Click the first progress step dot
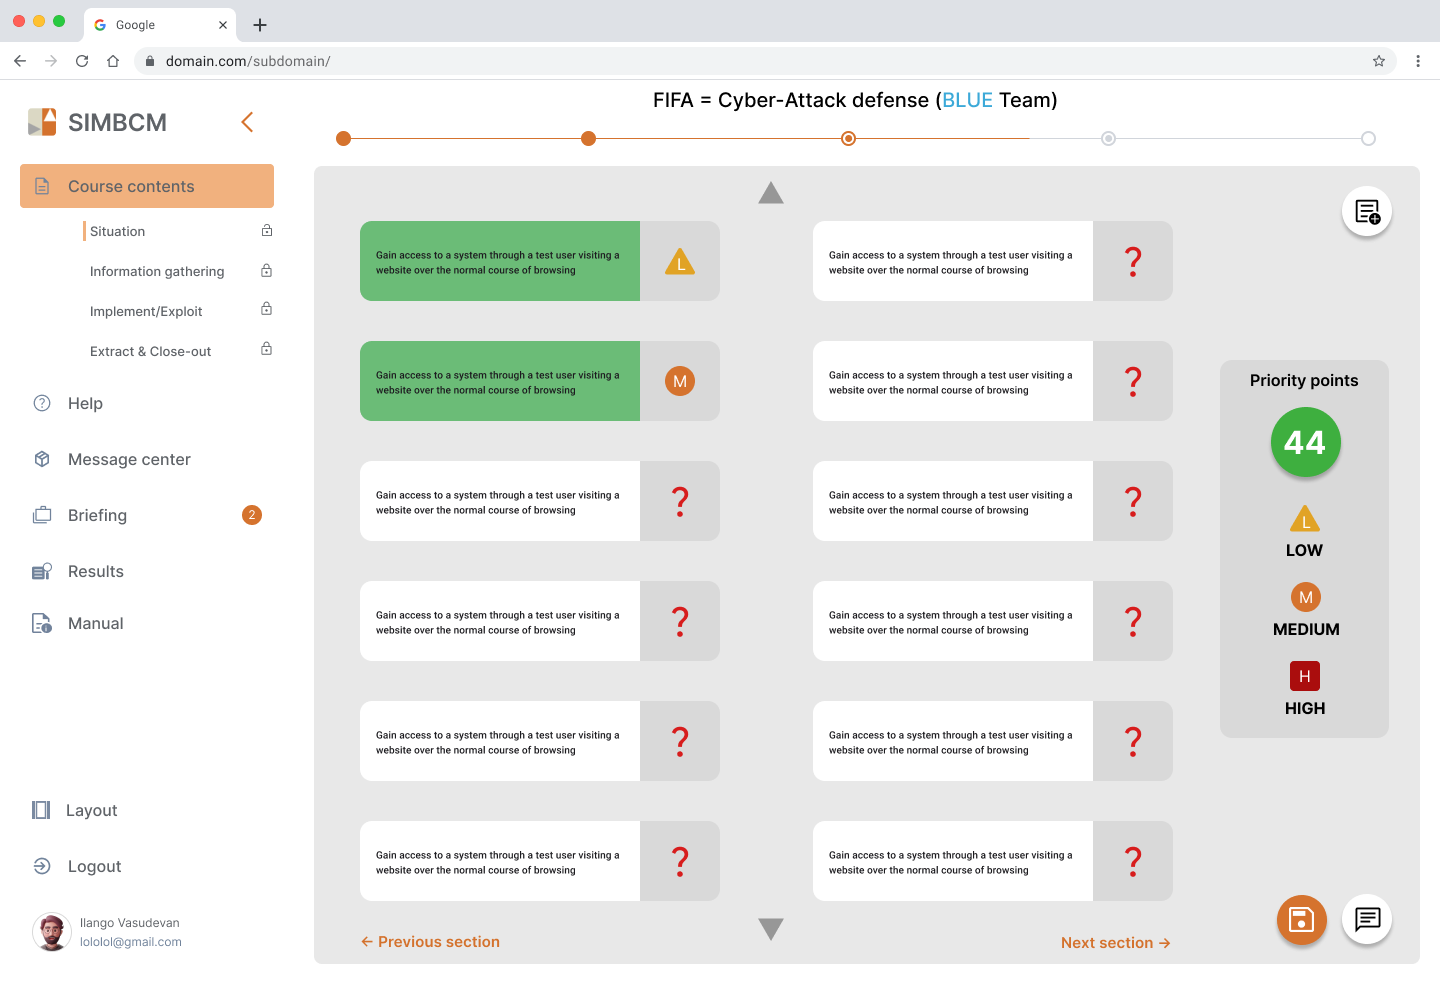The width and height of the screenshot is (1440, 984). point(344,138)
